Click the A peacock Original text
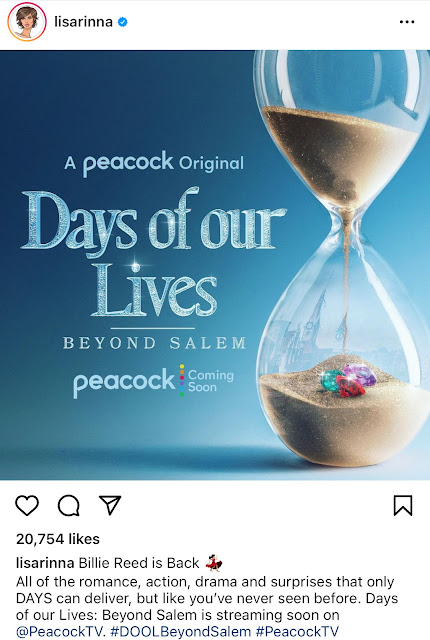The width and height of the screenshot is (430, 640). pos(154,163)
